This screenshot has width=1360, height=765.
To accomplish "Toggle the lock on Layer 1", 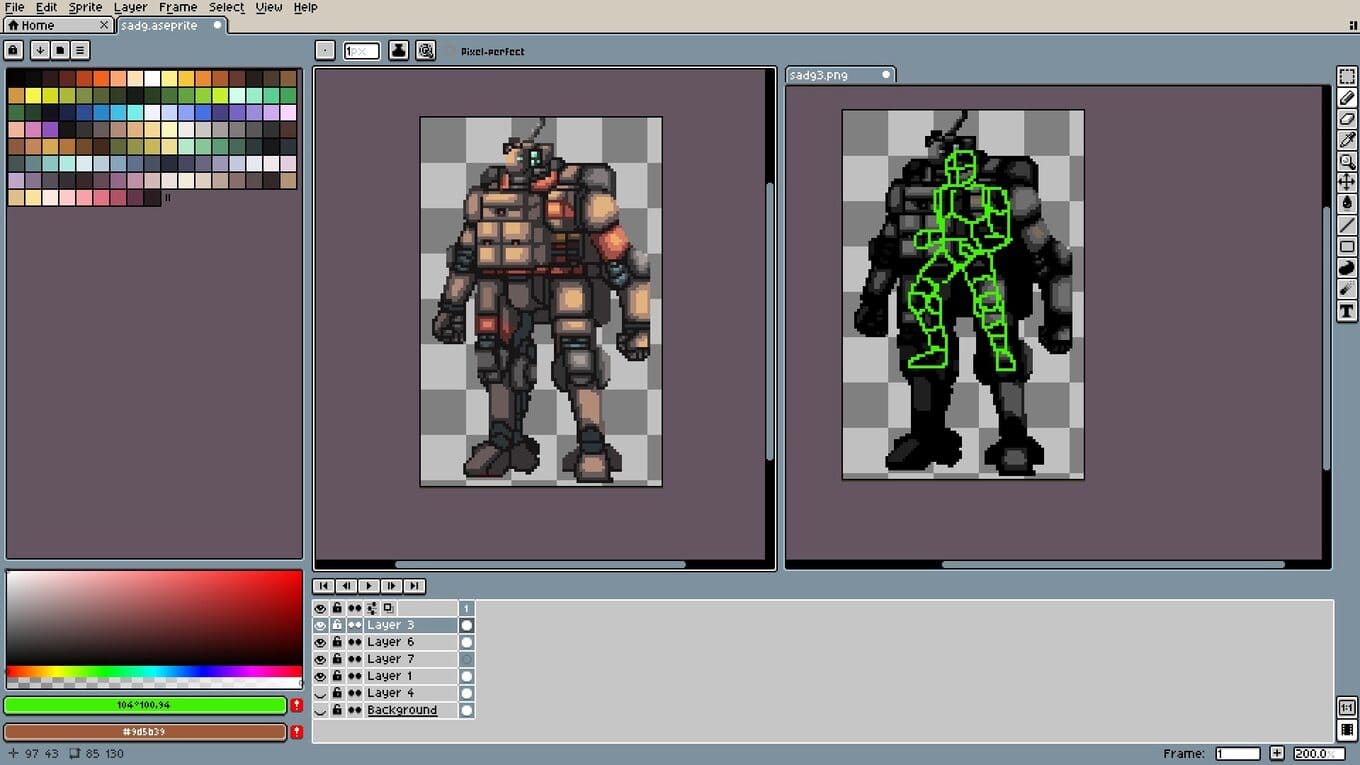I will (x=337, y=676).
